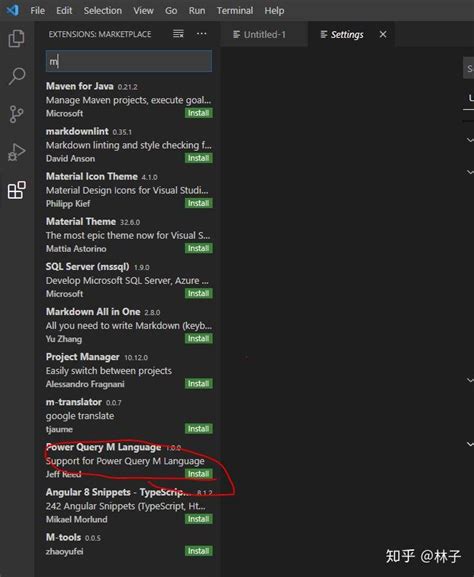Select the SQL Server (mssql) extension entry

(x=129, y=280)
